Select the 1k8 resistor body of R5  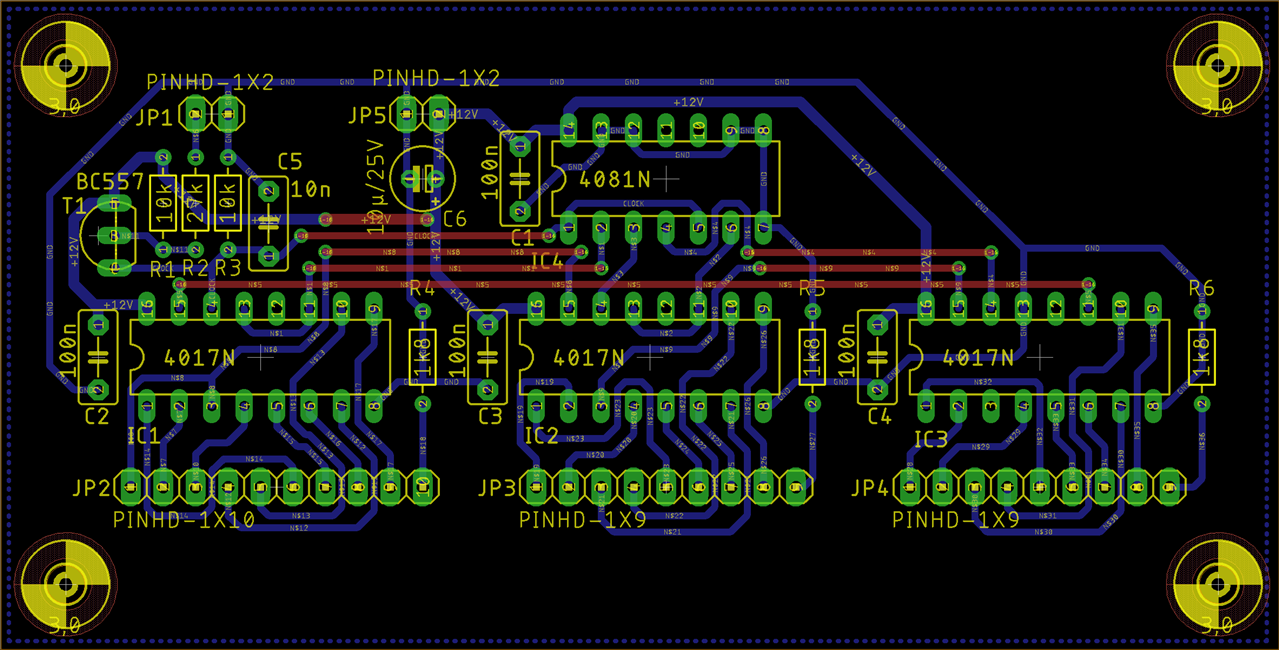812,357
